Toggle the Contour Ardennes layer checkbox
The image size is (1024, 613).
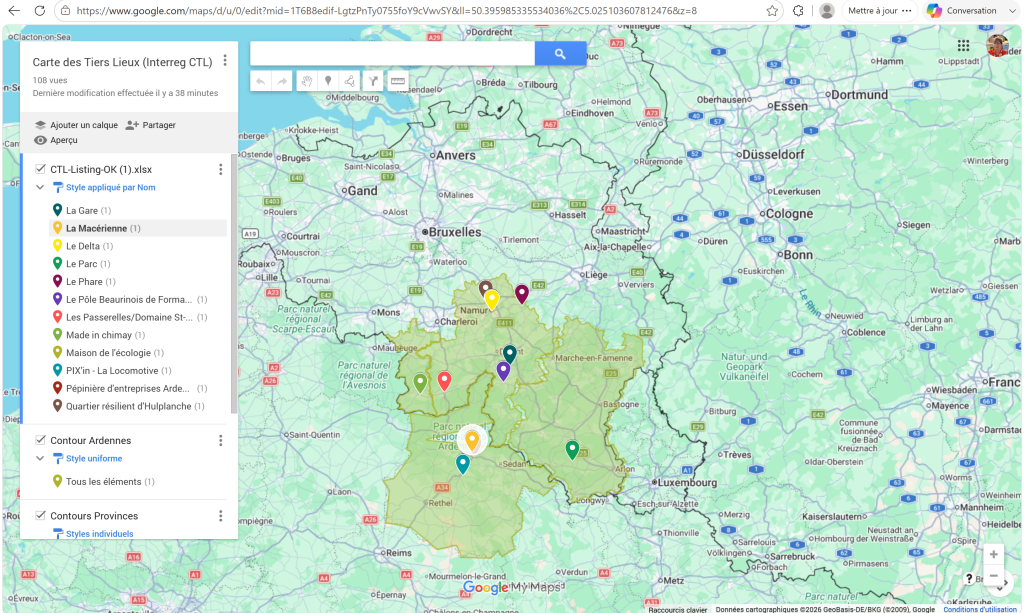[x=40, y=440]
